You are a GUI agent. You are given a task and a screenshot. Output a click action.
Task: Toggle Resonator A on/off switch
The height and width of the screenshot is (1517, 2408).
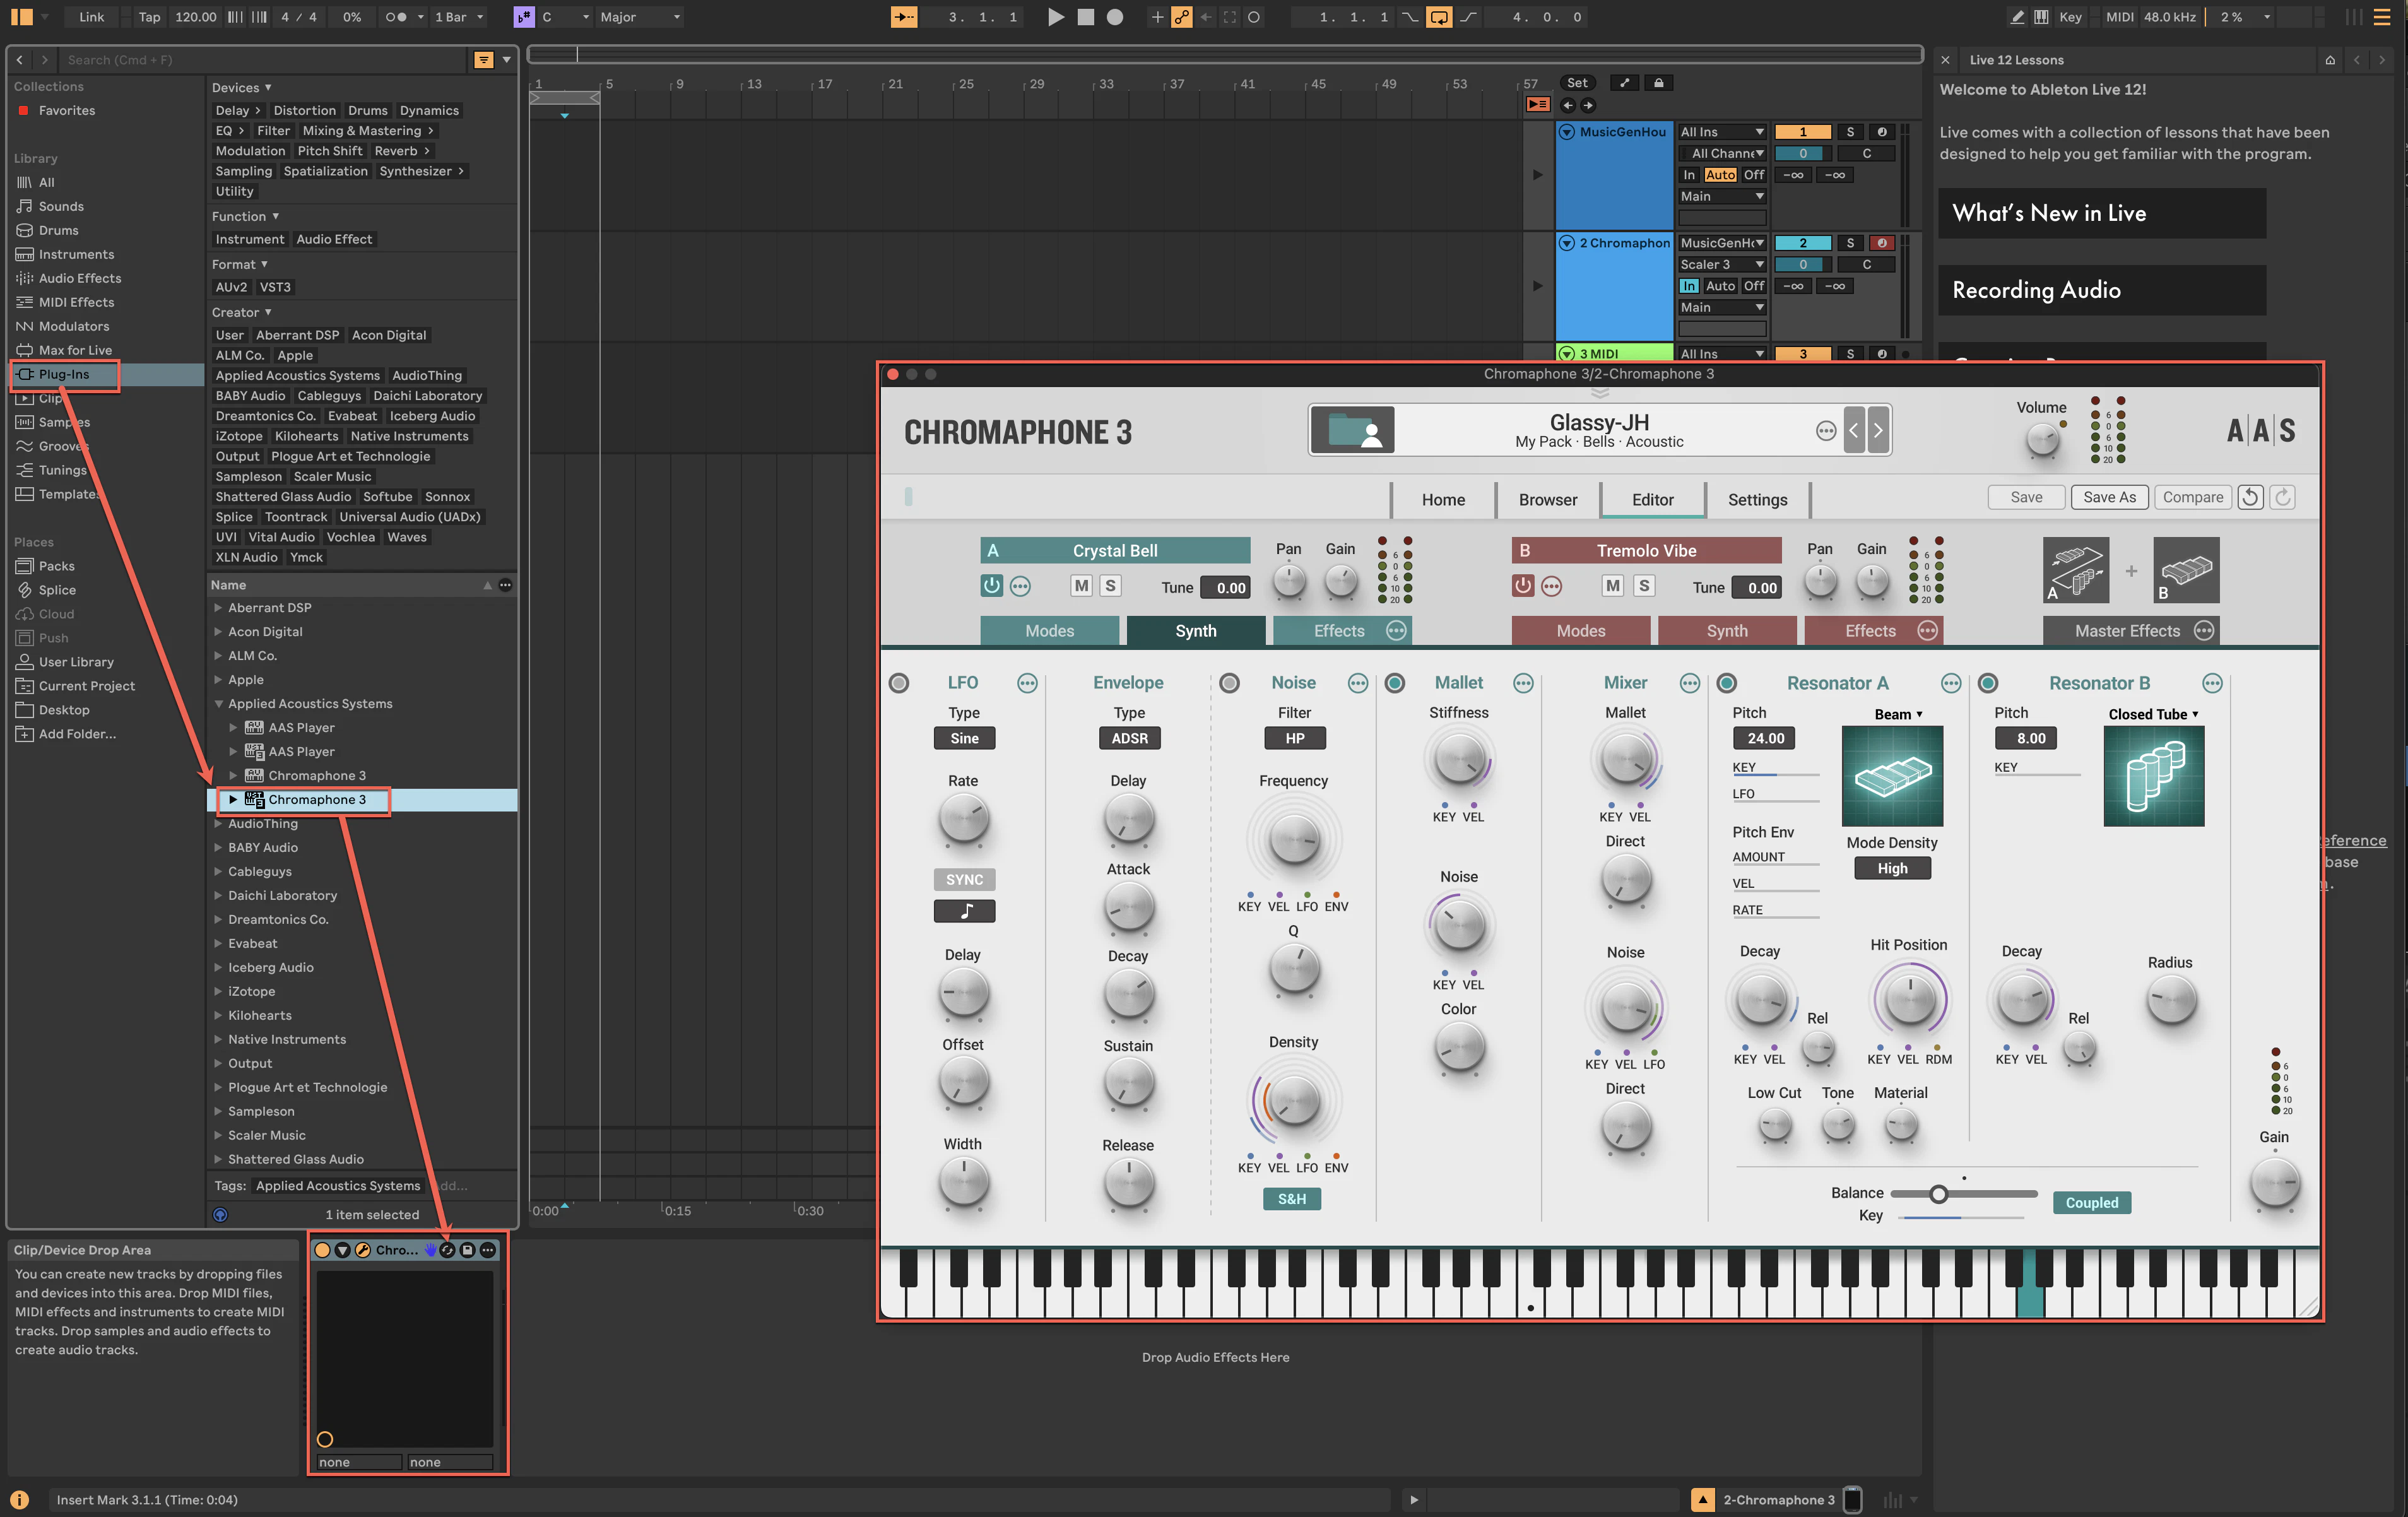click(x=1726, y=683)
